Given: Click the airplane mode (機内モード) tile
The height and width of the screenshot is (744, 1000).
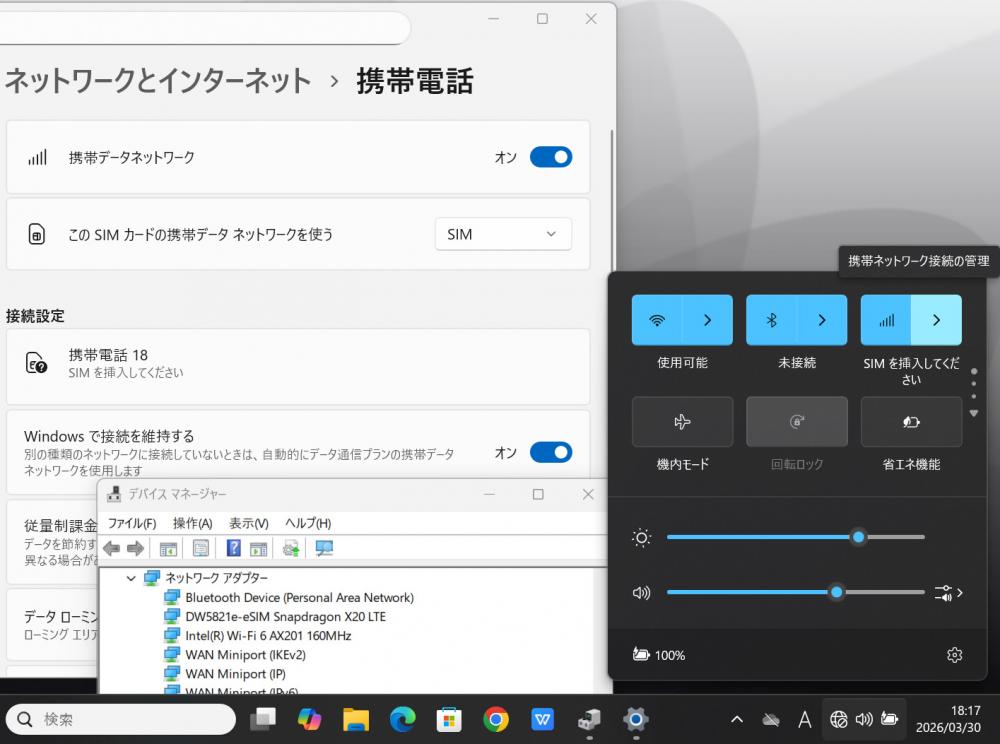Looking at the screenshot, I should pos(682,422).
